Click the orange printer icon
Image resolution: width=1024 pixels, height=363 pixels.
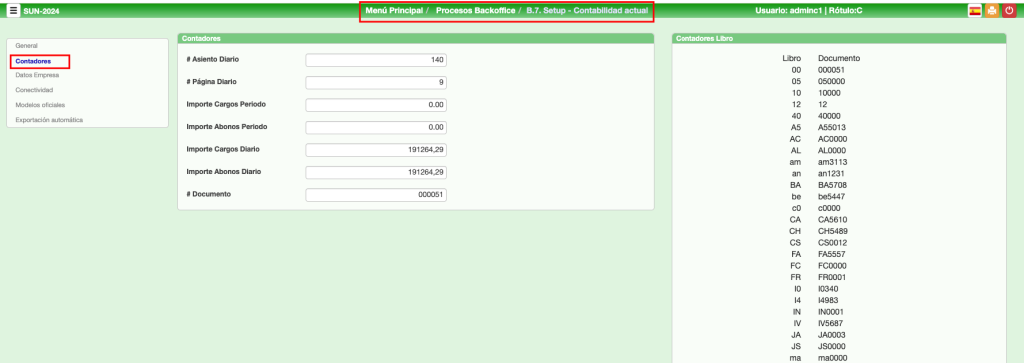tap(992, 10)
